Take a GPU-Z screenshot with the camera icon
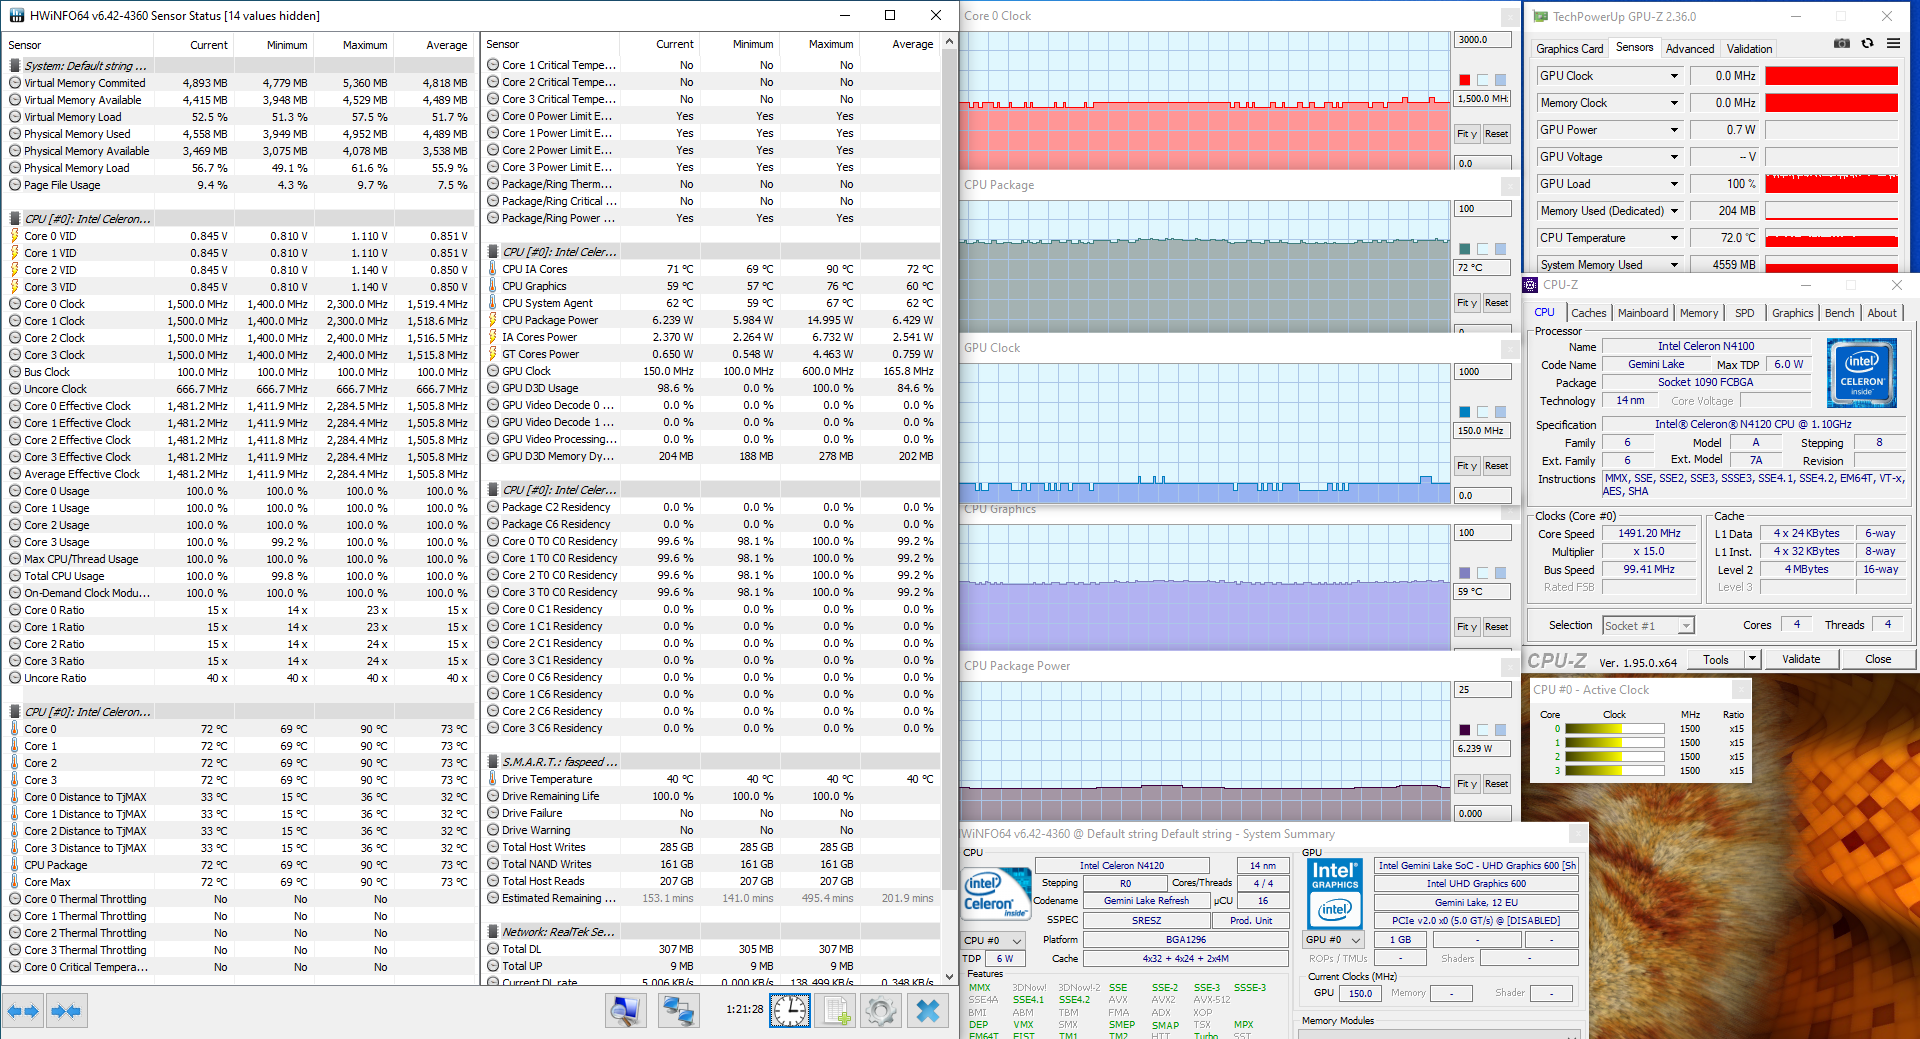The image size is (1920, 1039). point(1842,44)
